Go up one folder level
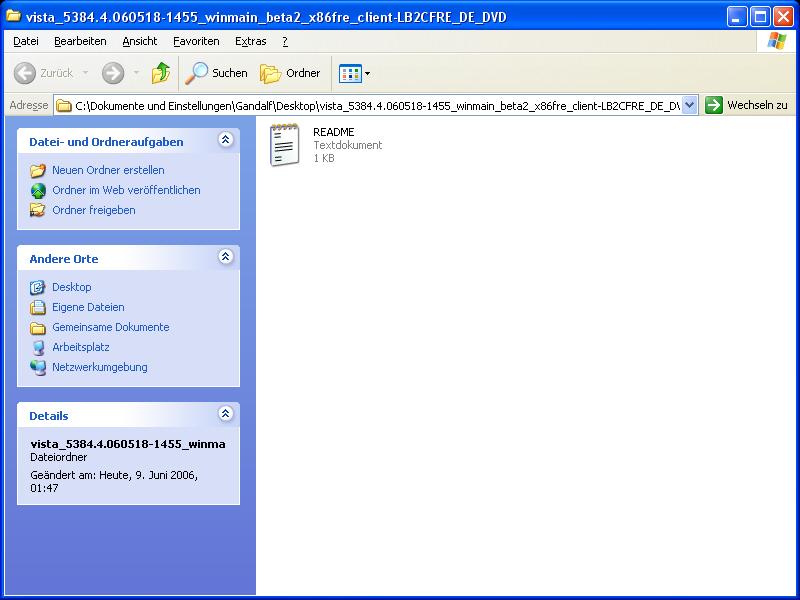Viewport: 800px width, 600px height. 161,73
